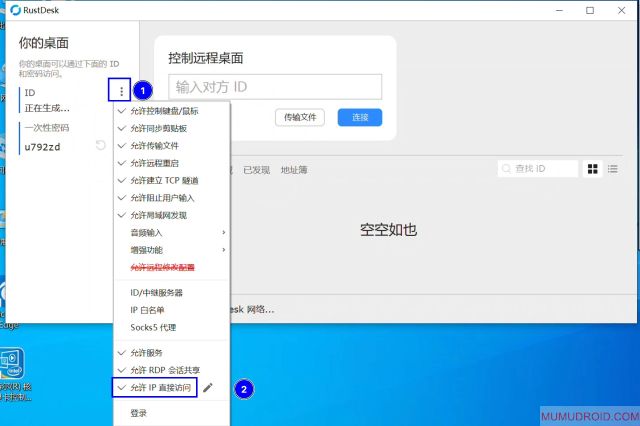Open Socks5 代理 settings
Image resolution: width=640 pixels, height=426 pixels.
(171, 327)
